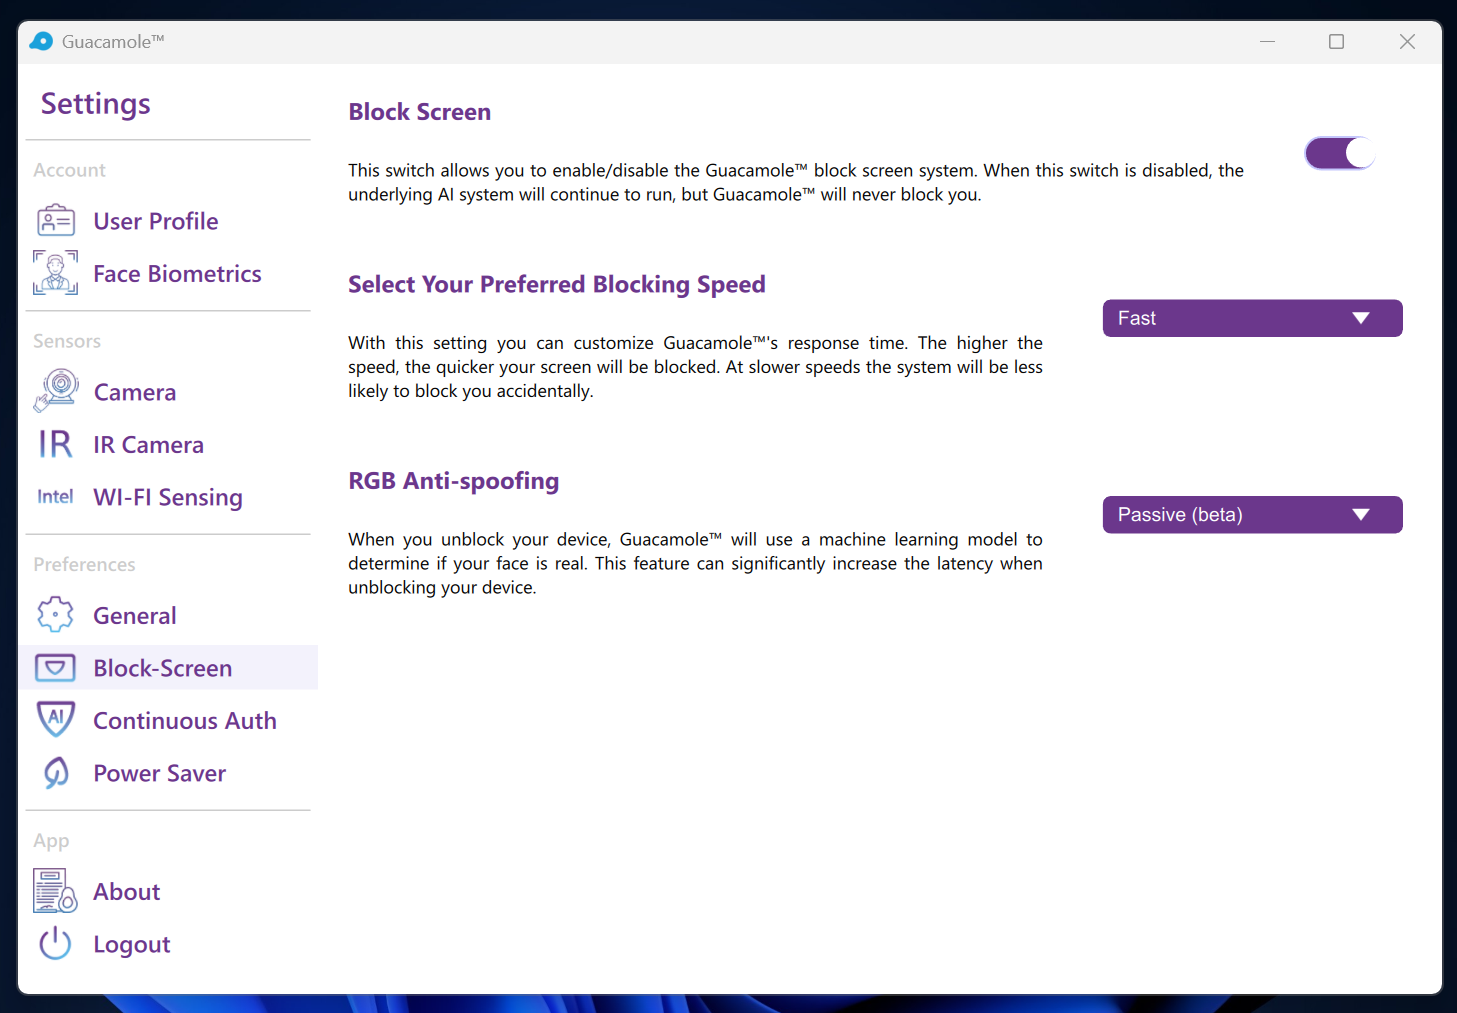
Task: Click the Continuous Auth shield icon
Action: [56, 720]
